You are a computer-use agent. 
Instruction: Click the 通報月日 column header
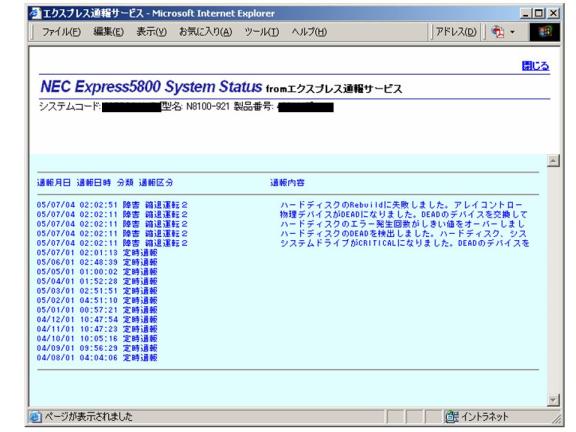point(54,183)
